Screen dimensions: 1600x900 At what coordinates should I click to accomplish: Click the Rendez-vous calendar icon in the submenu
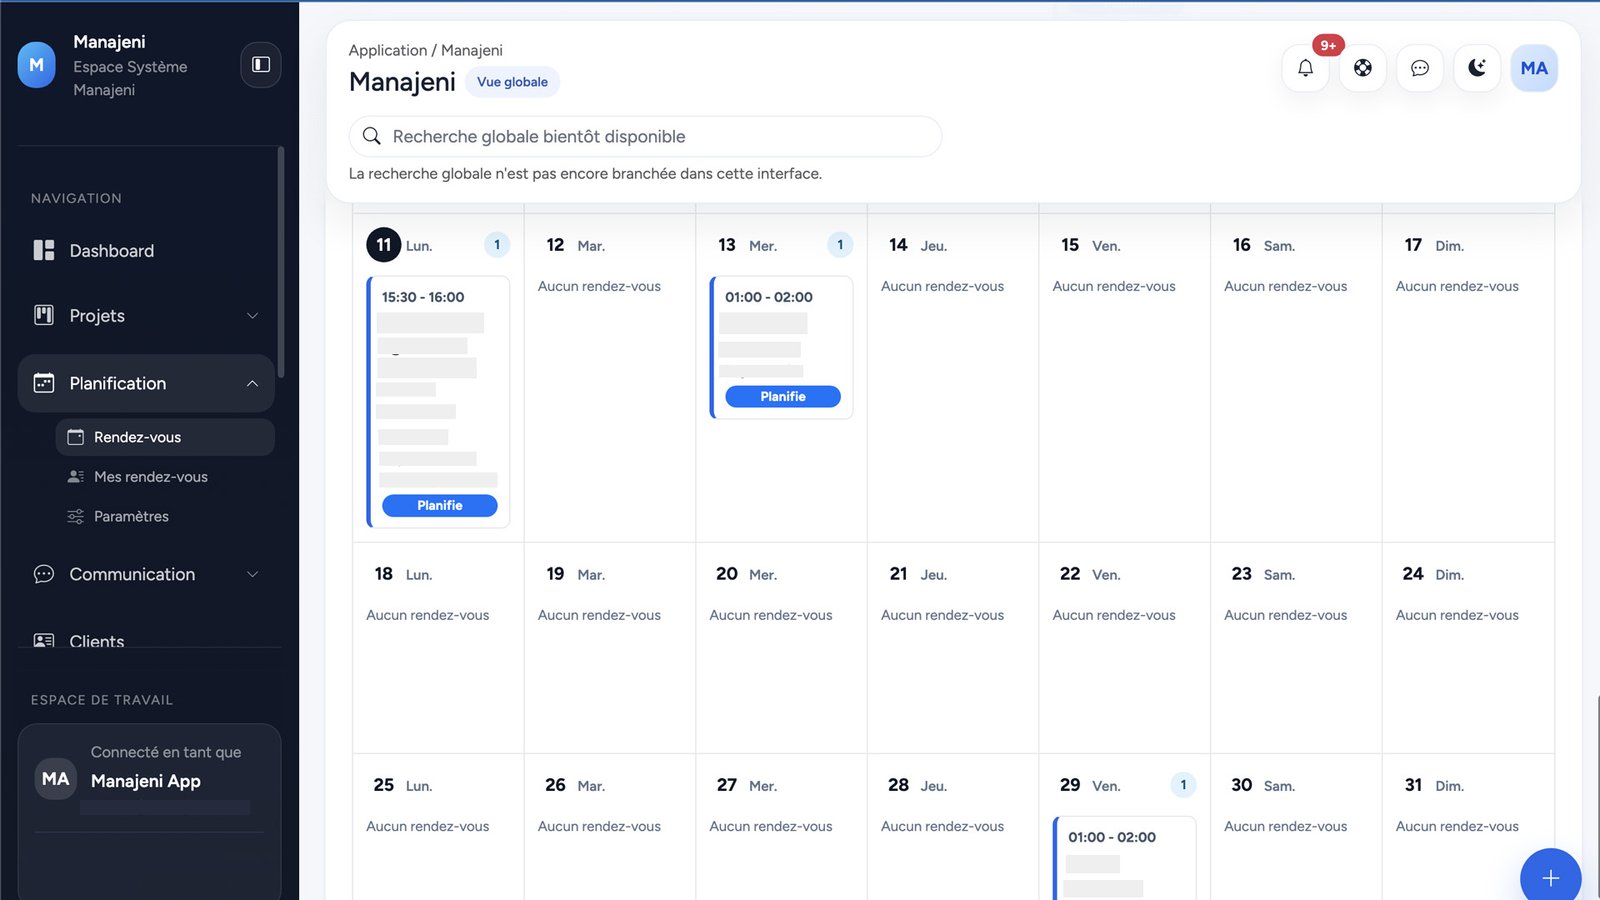[75, 437]
